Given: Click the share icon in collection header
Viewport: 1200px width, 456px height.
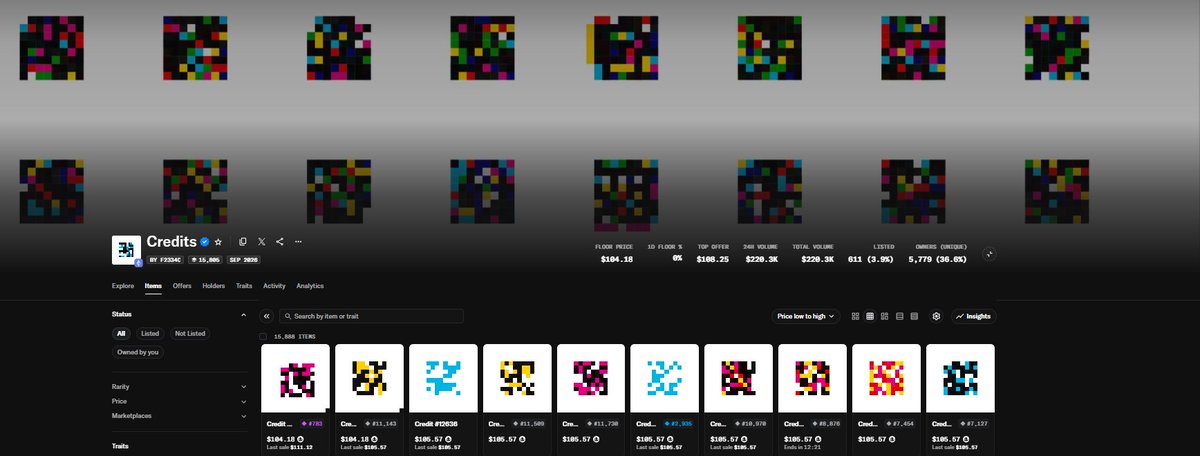Looking at the screenshot, I should tap(280, 242).
